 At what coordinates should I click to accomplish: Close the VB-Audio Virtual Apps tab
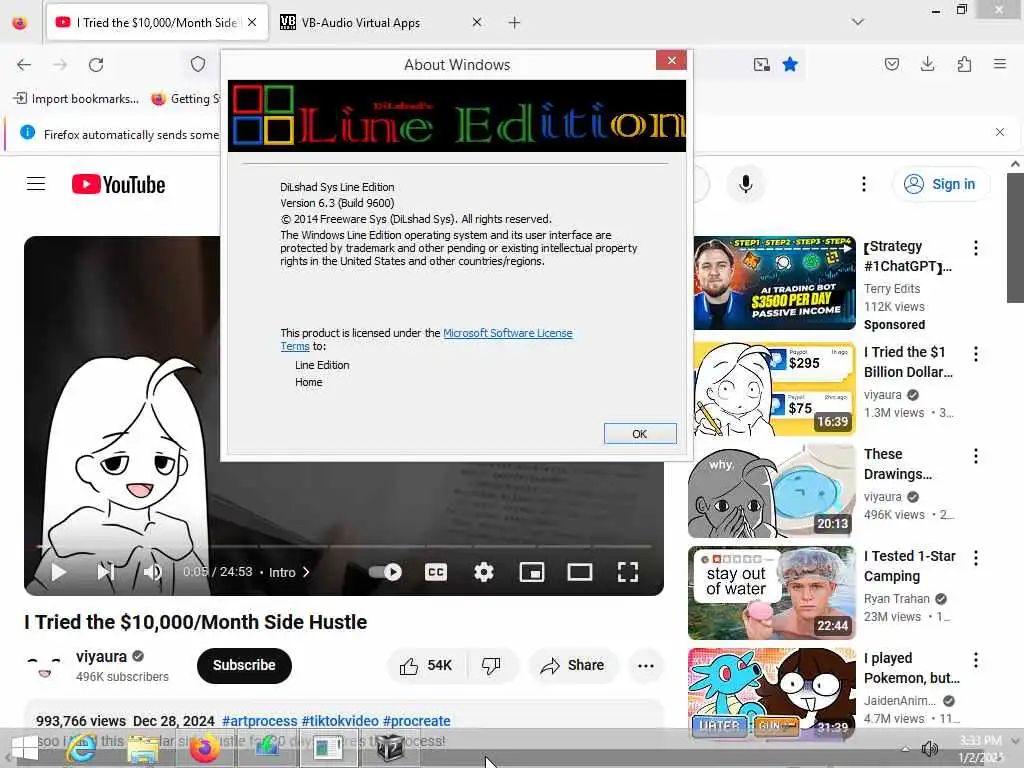477,23
